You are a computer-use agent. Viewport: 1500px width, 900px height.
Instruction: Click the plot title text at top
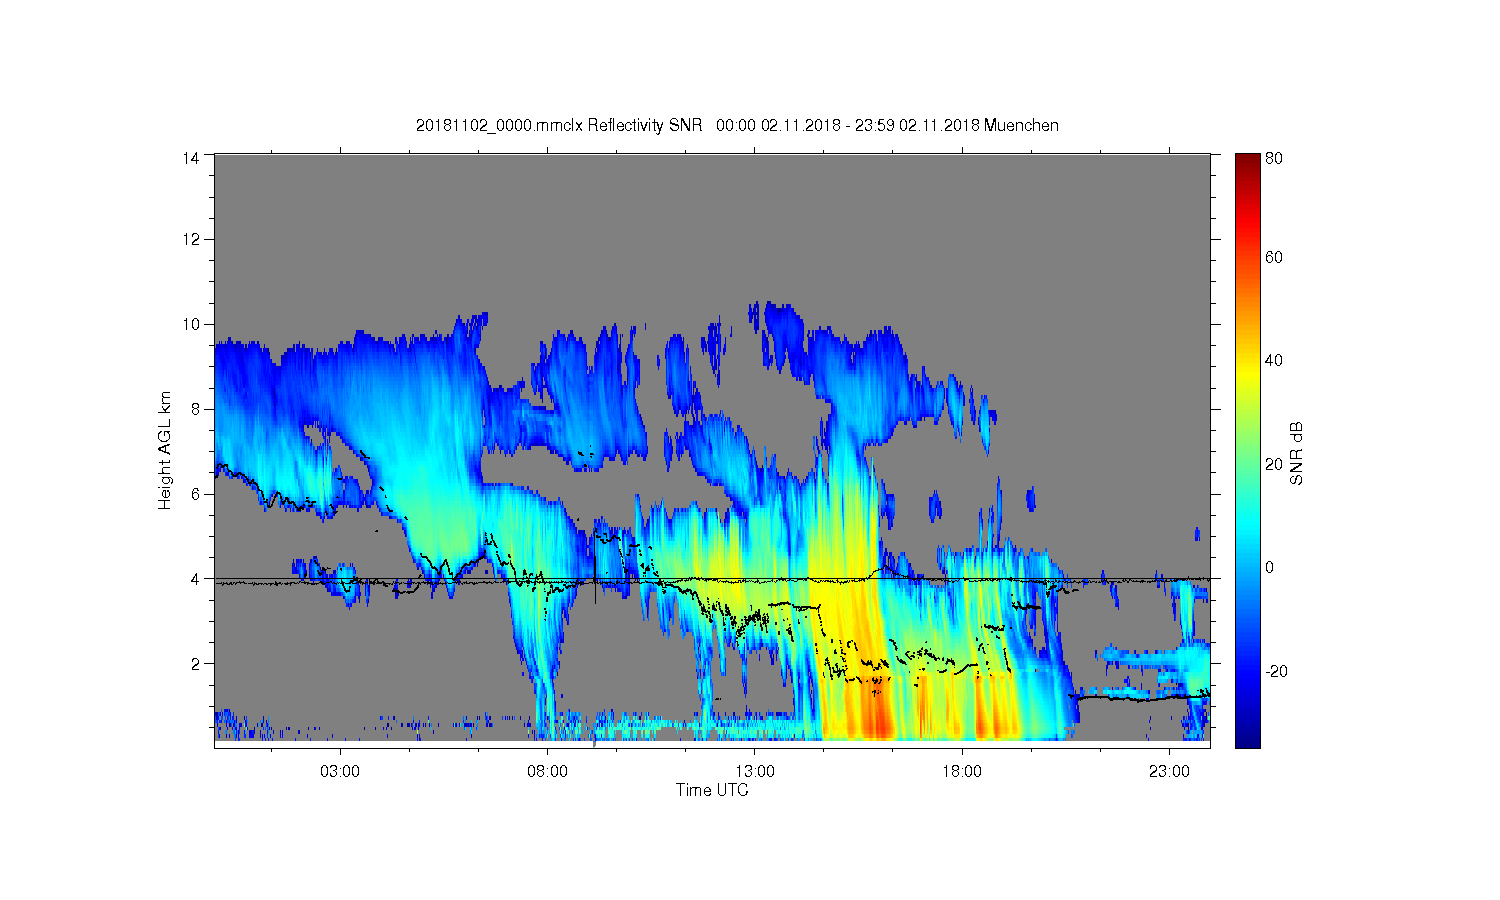(737, 125)
